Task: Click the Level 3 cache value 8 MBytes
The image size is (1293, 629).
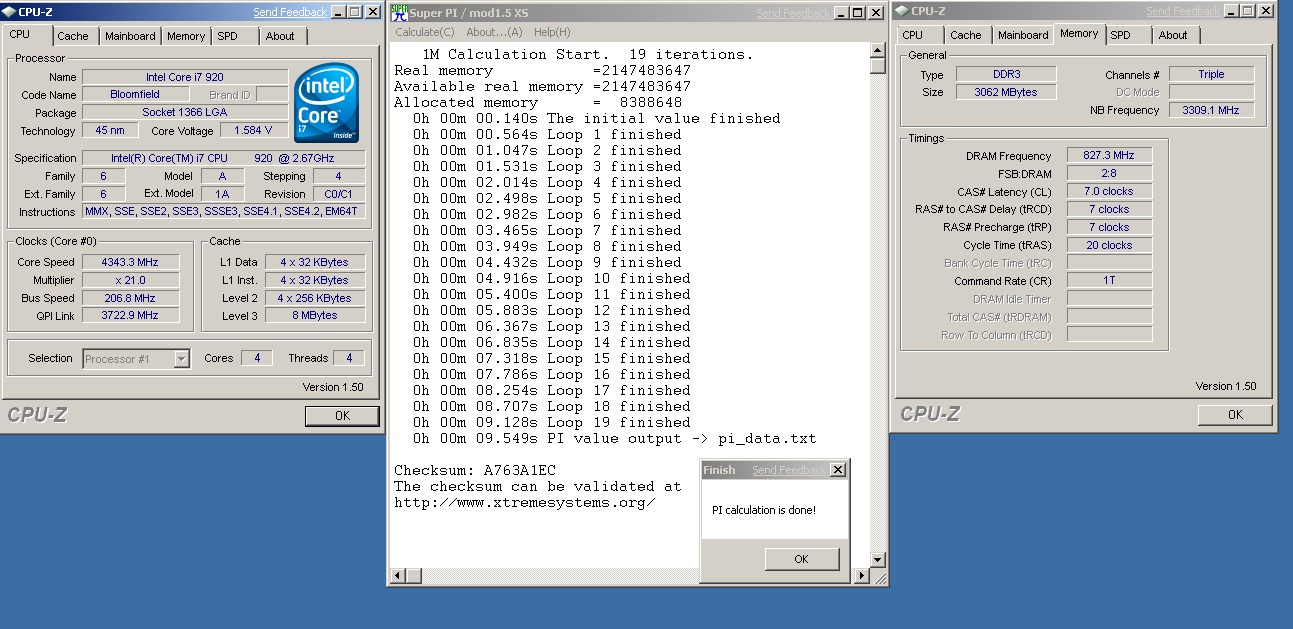Action: [315, 316]
